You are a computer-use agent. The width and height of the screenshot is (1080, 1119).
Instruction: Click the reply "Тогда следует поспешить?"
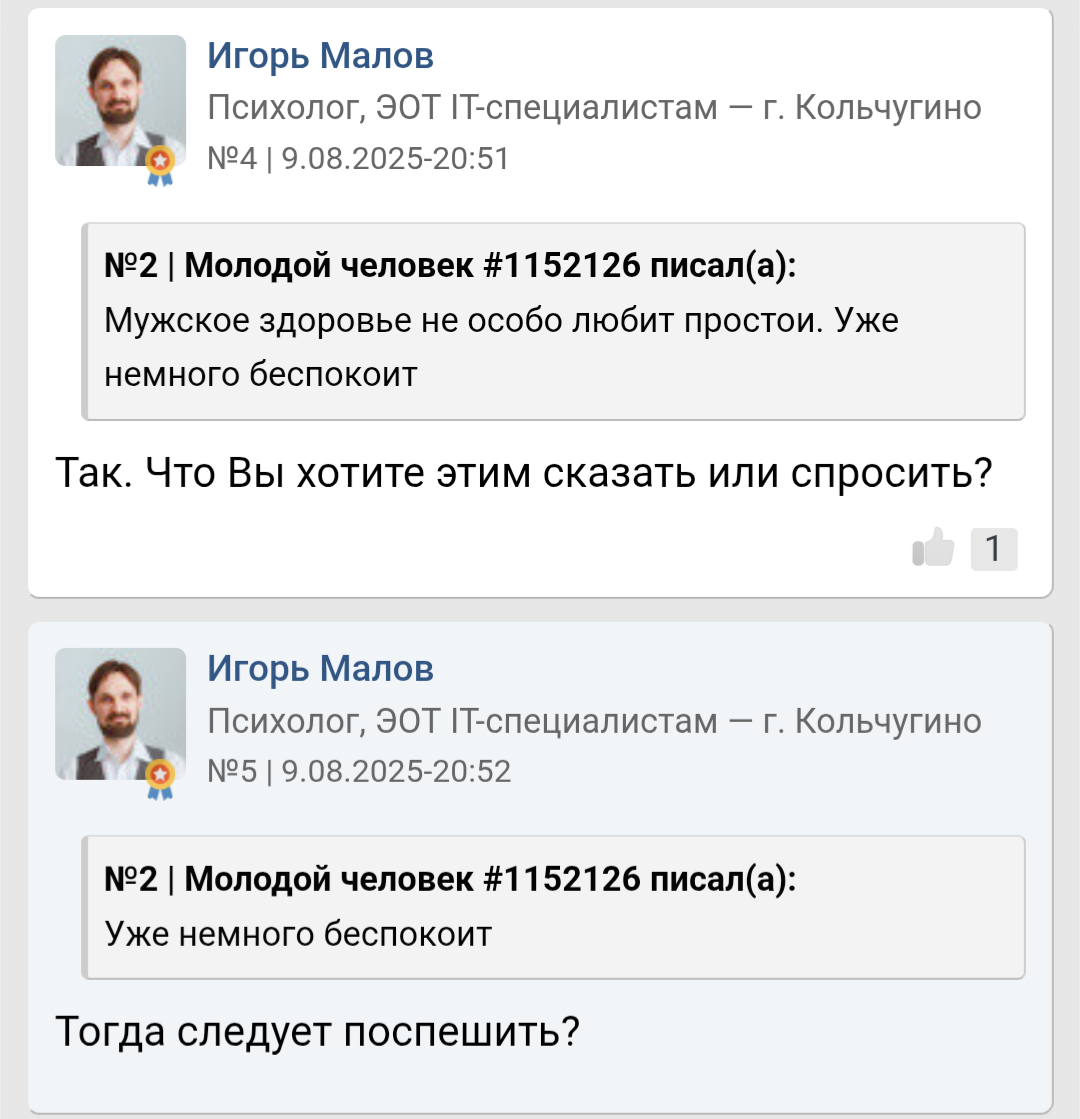(318, 1031)
